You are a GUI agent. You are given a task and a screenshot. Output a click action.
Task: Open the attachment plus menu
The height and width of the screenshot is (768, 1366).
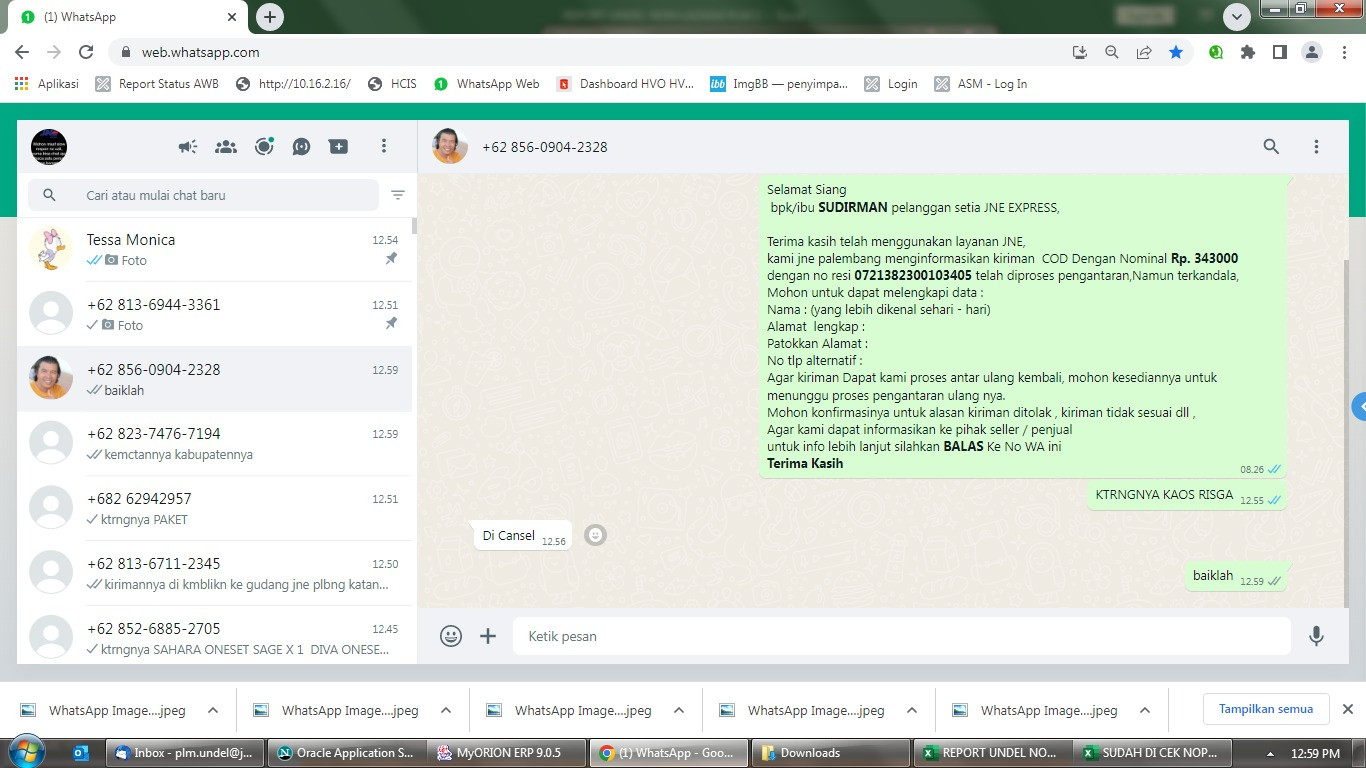pos(488,636)
